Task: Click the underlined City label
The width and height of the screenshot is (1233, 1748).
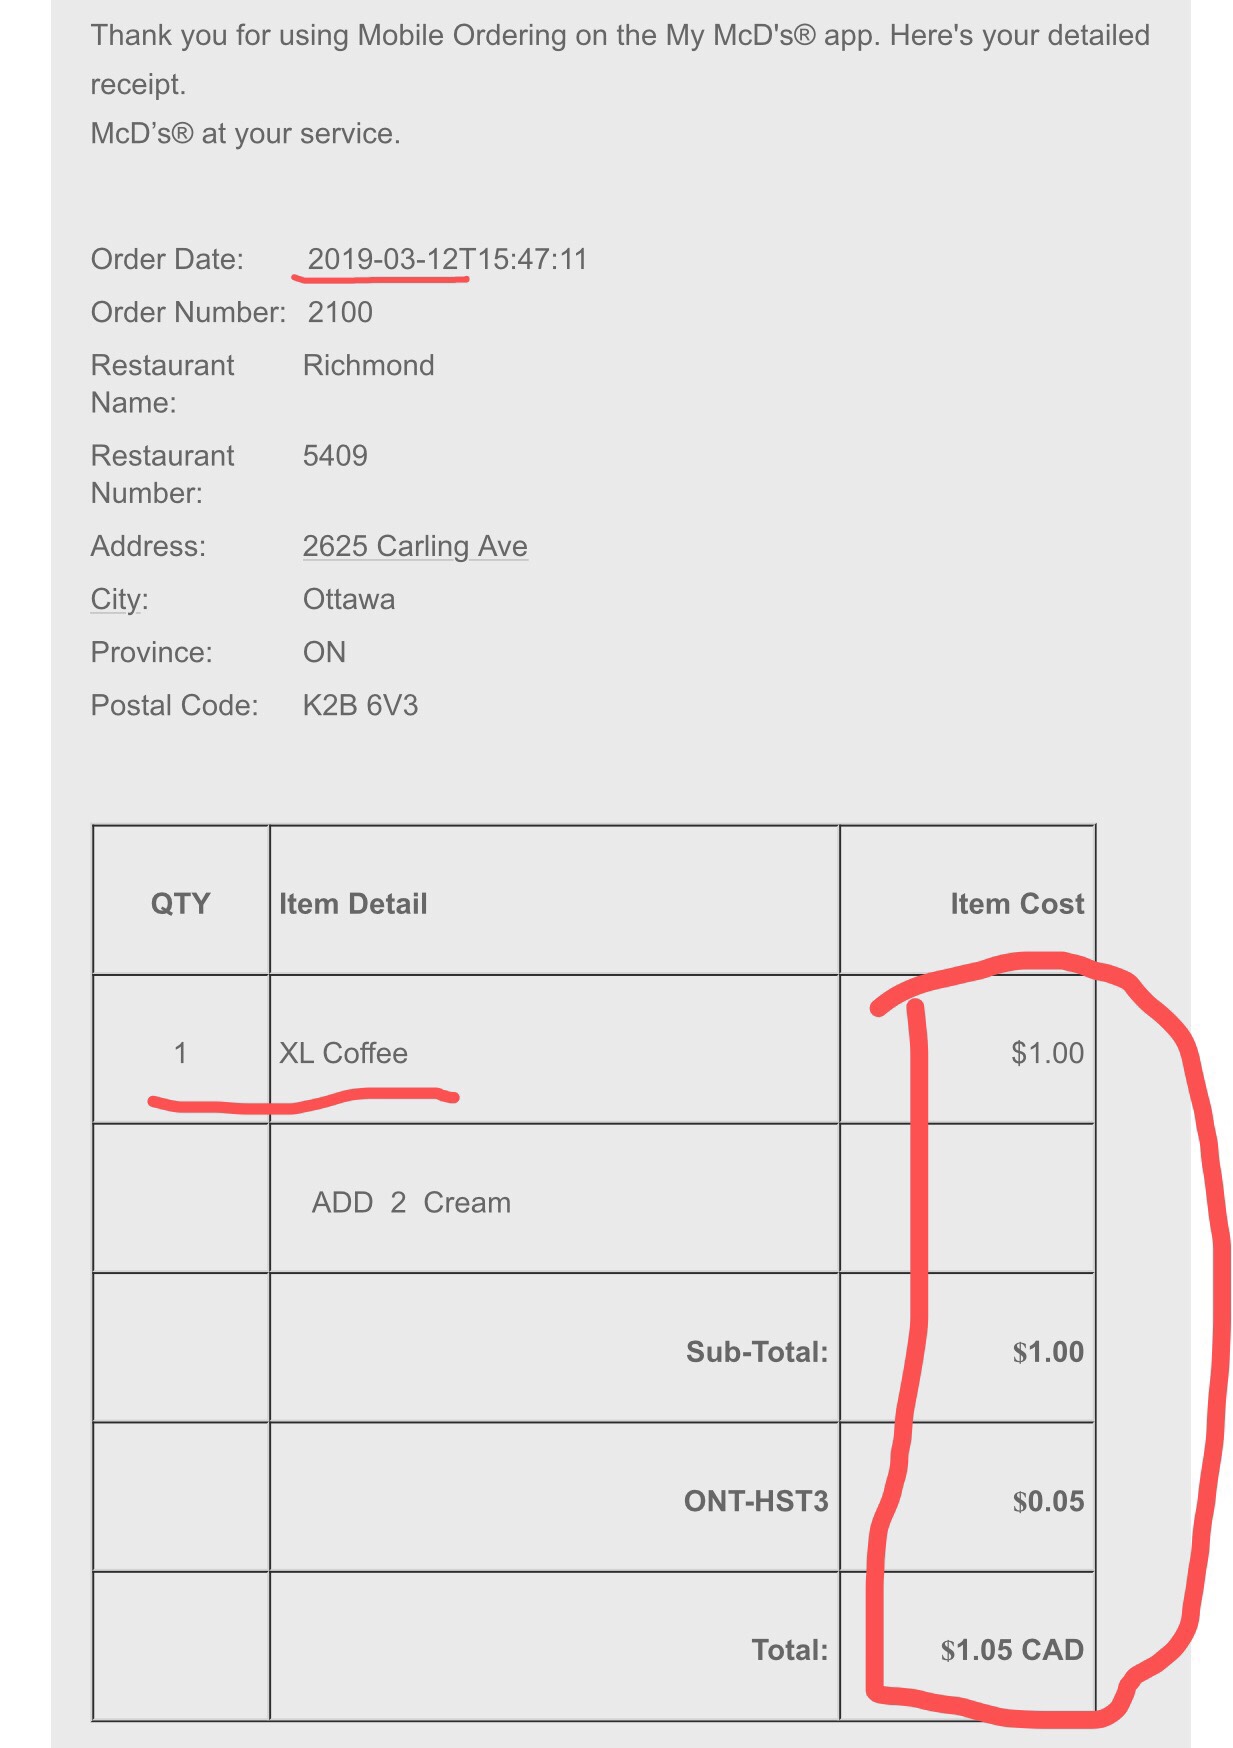Action: coord(119,599)
